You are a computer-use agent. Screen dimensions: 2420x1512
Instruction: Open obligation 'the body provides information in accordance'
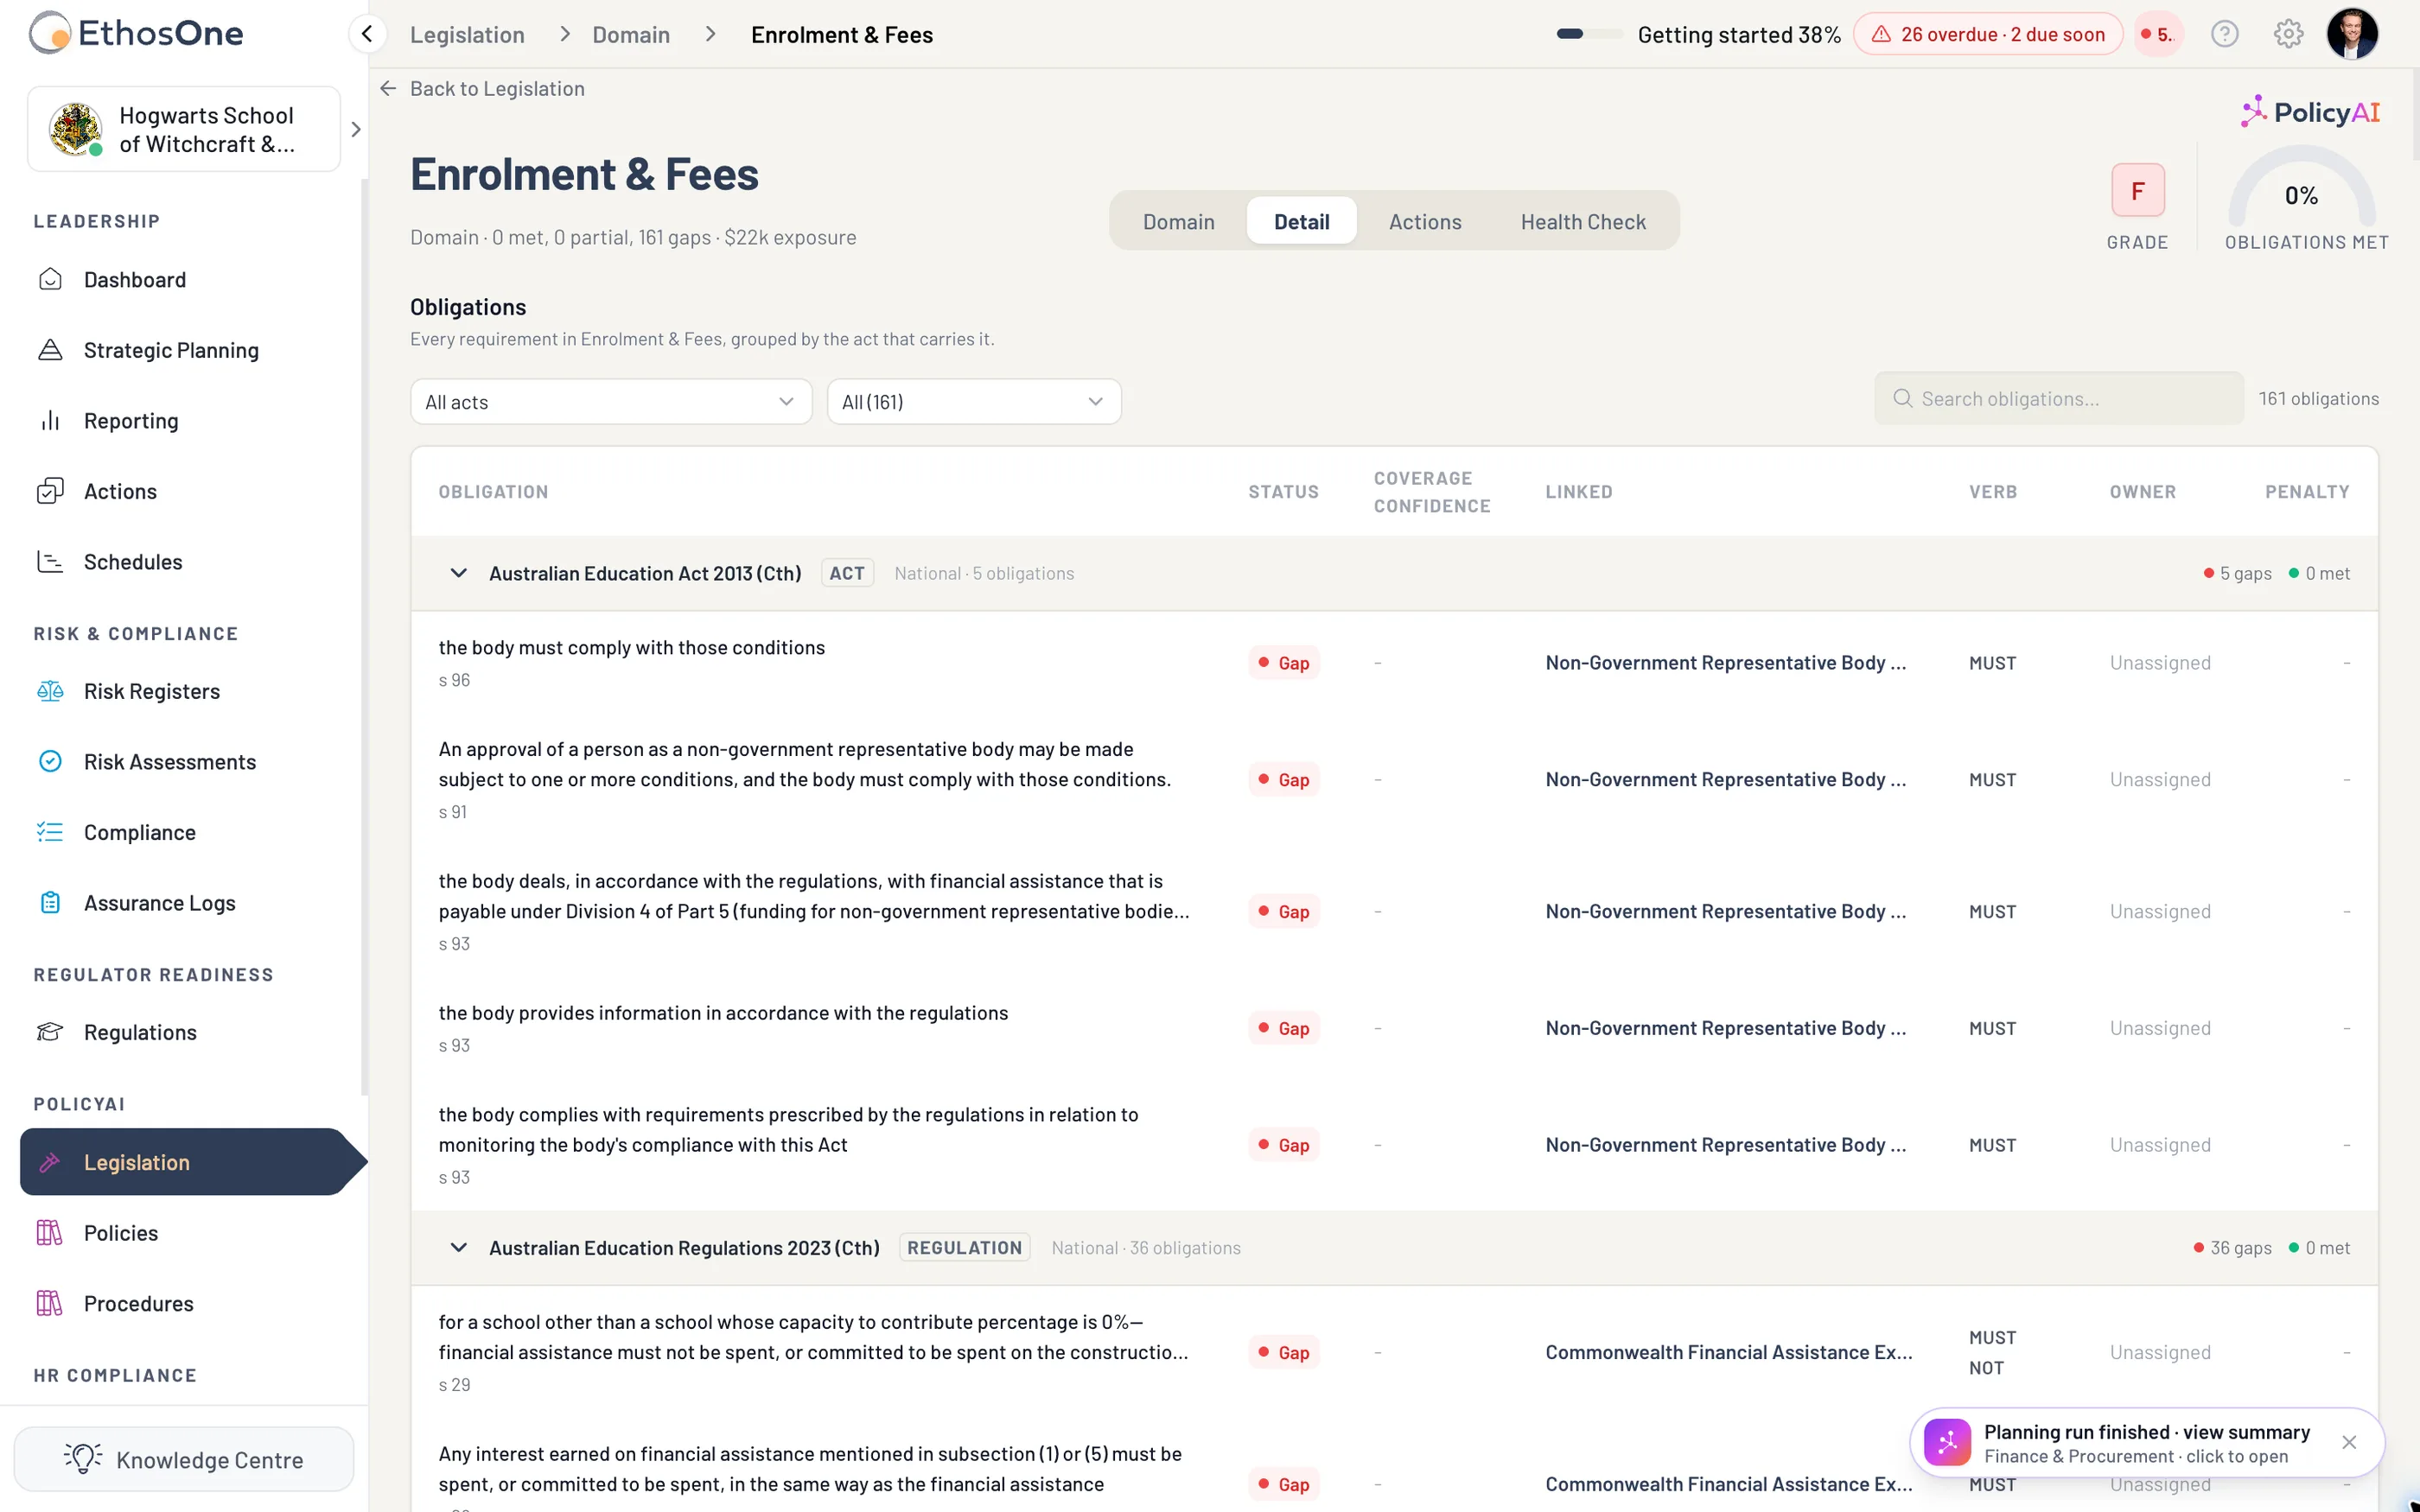point(723,1013)
